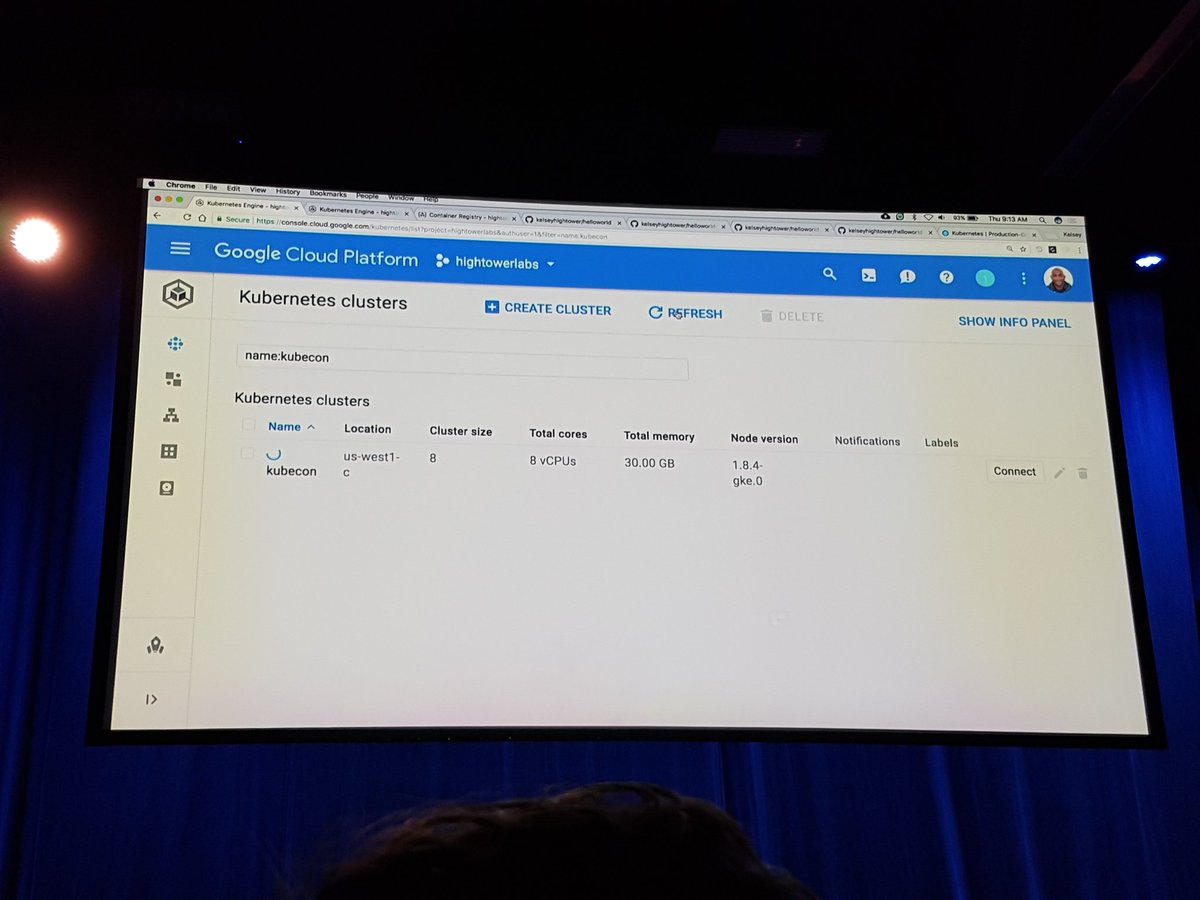Click the 30.00 GB memory cell
1200x900 pixels.
[x=649, y=463]
